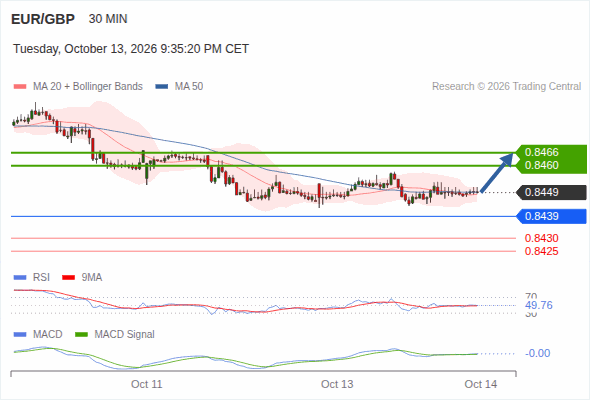This screenshot has height=400, width=590.
Task: Click the MACD legend label
Action: pos(47,335)
